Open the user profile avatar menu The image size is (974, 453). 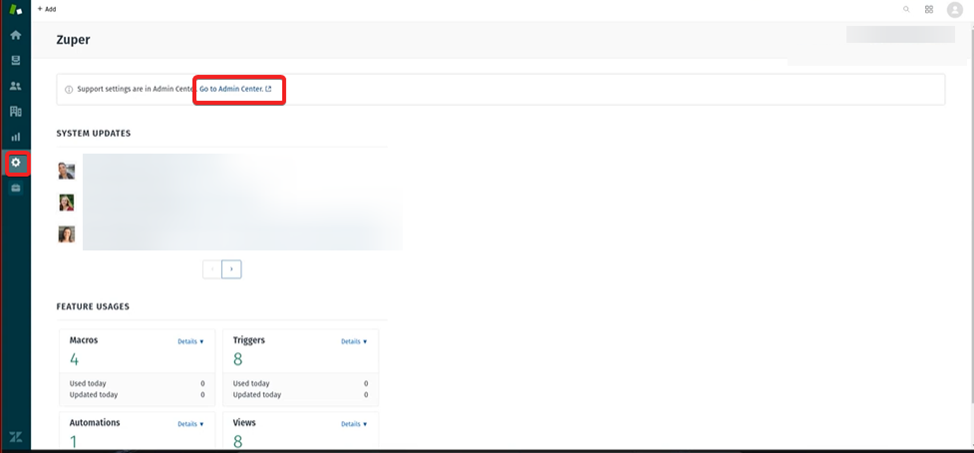pos(955,9)
